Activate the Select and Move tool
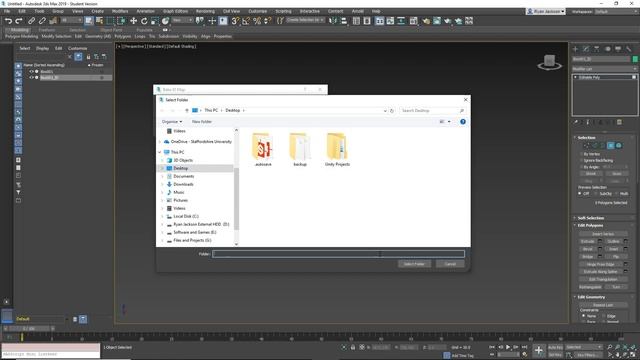 133,21
